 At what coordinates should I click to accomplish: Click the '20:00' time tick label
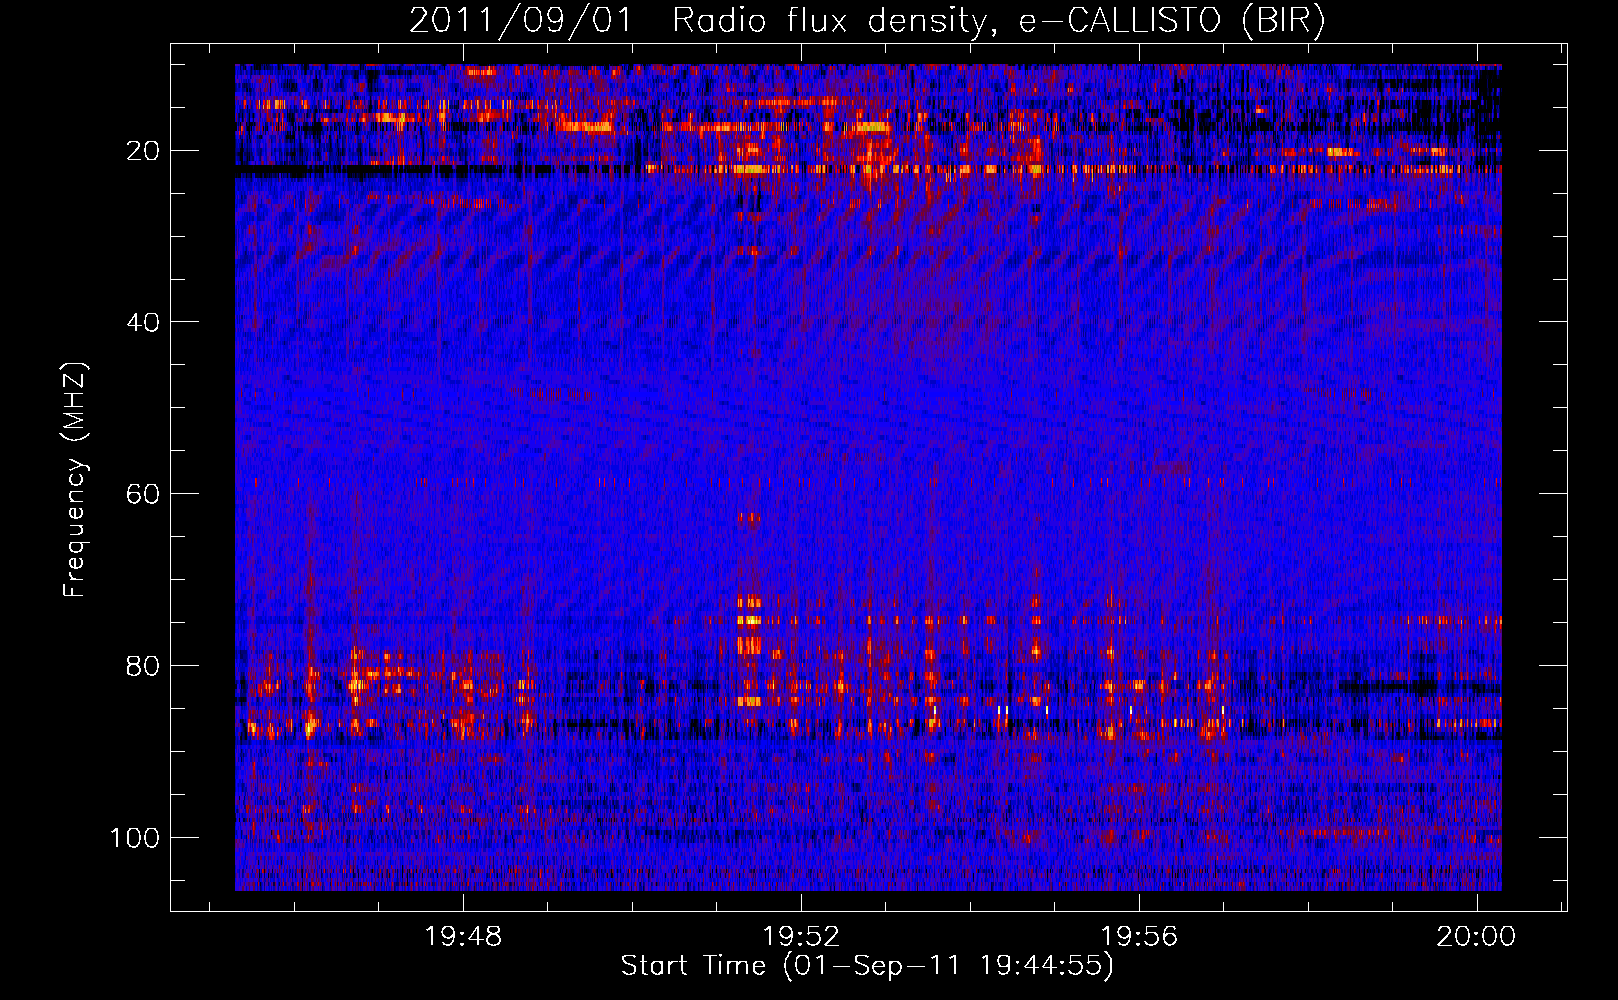(1476, 937)
